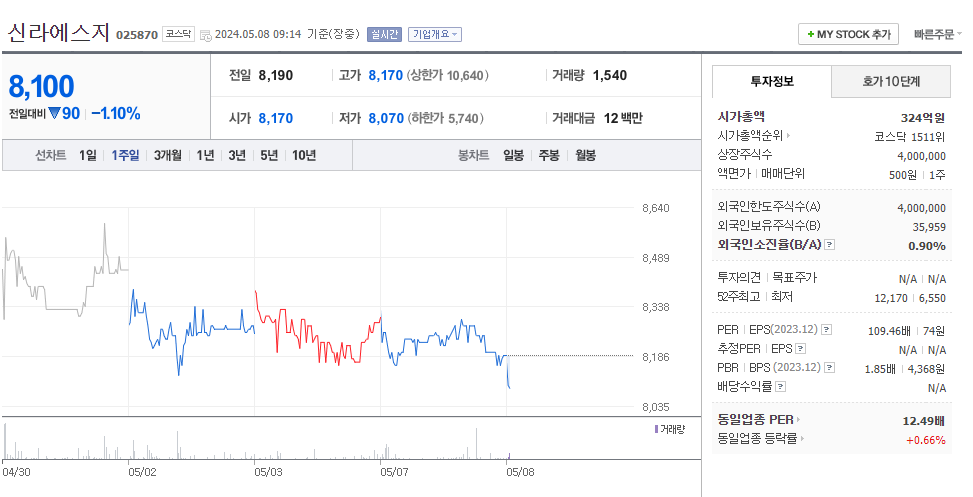Click the 8,640 price axis label

click(x=655, y=208)
